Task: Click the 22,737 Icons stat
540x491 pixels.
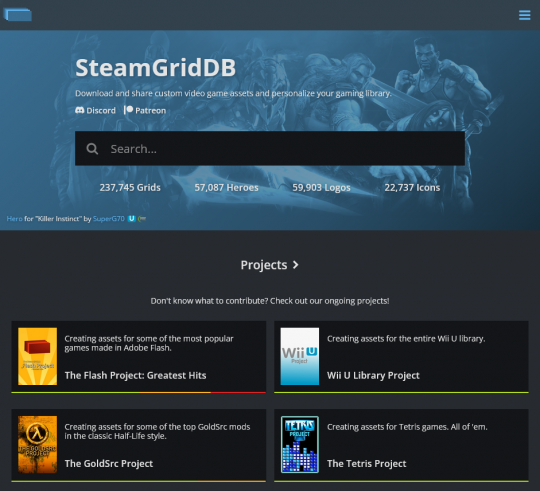Action: (x=412, y=187)
